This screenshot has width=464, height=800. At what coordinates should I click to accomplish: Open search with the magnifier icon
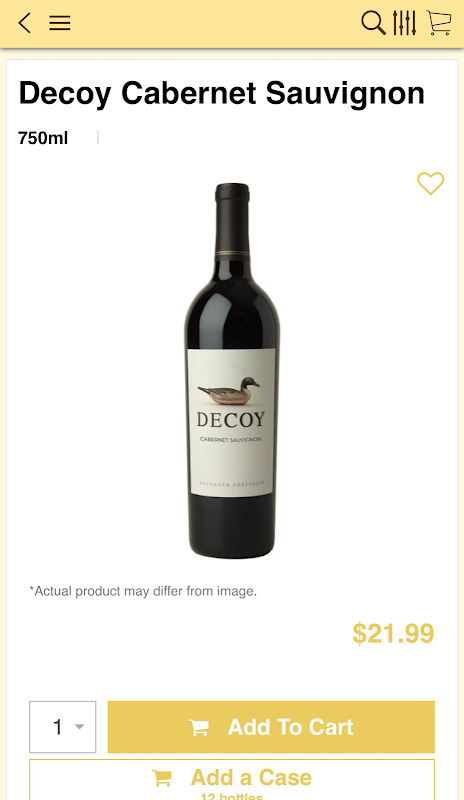[x=373, y=23]
